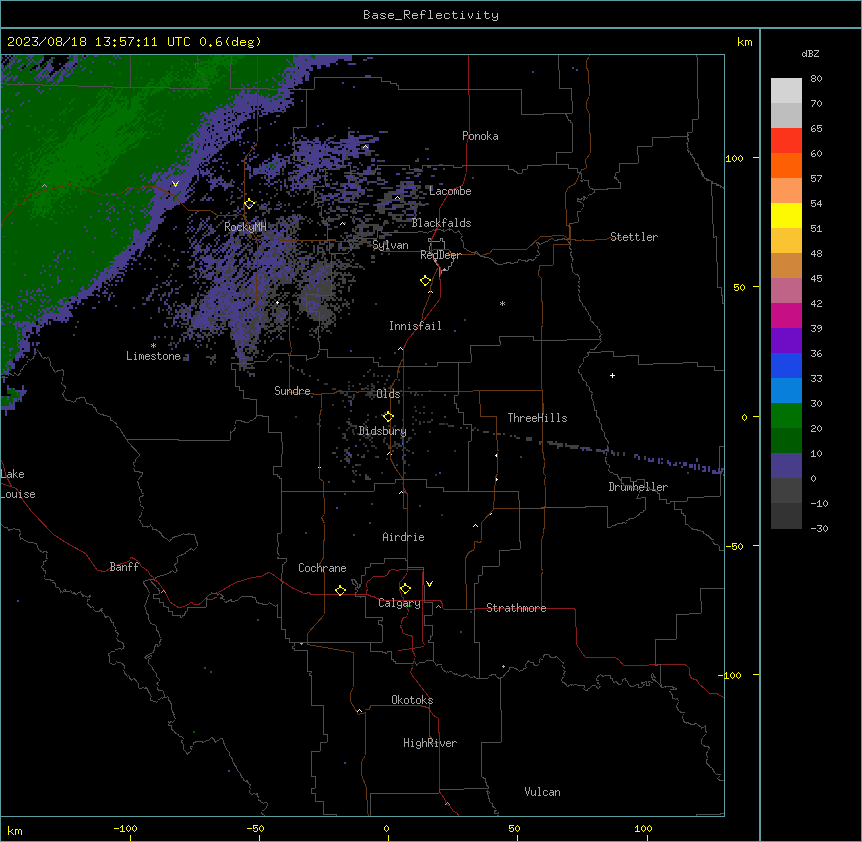Click the RedDeer city label
This screenshot has height=842, width=862.
tap(440, 255)
